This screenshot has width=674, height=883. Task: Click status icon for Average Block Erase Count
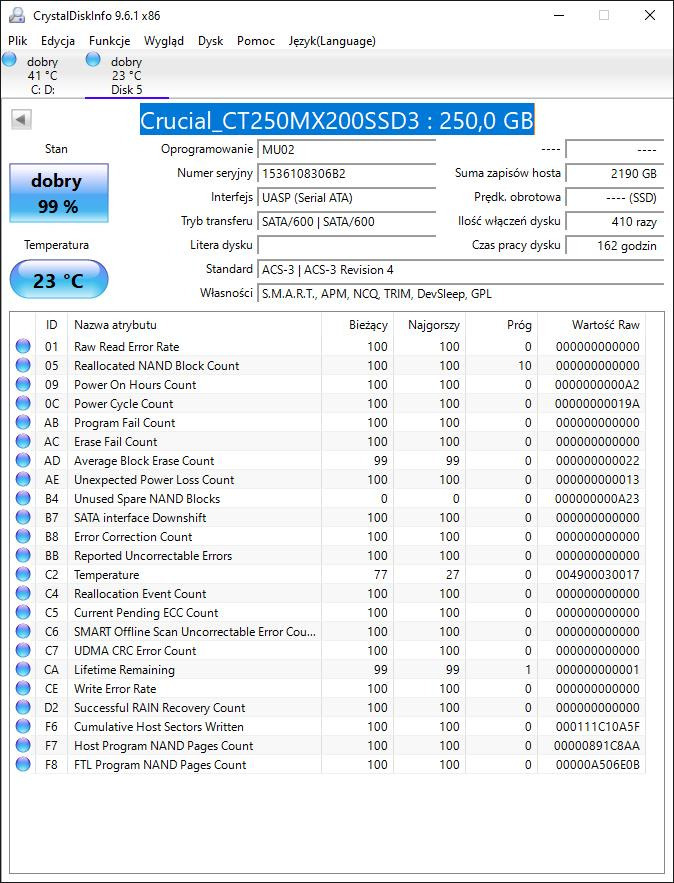point(23,461)
